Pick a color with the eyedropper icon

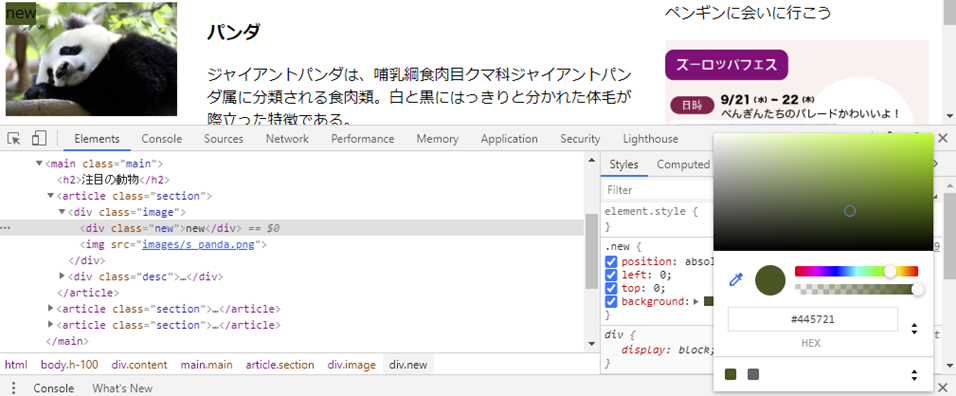click(737, 280)
